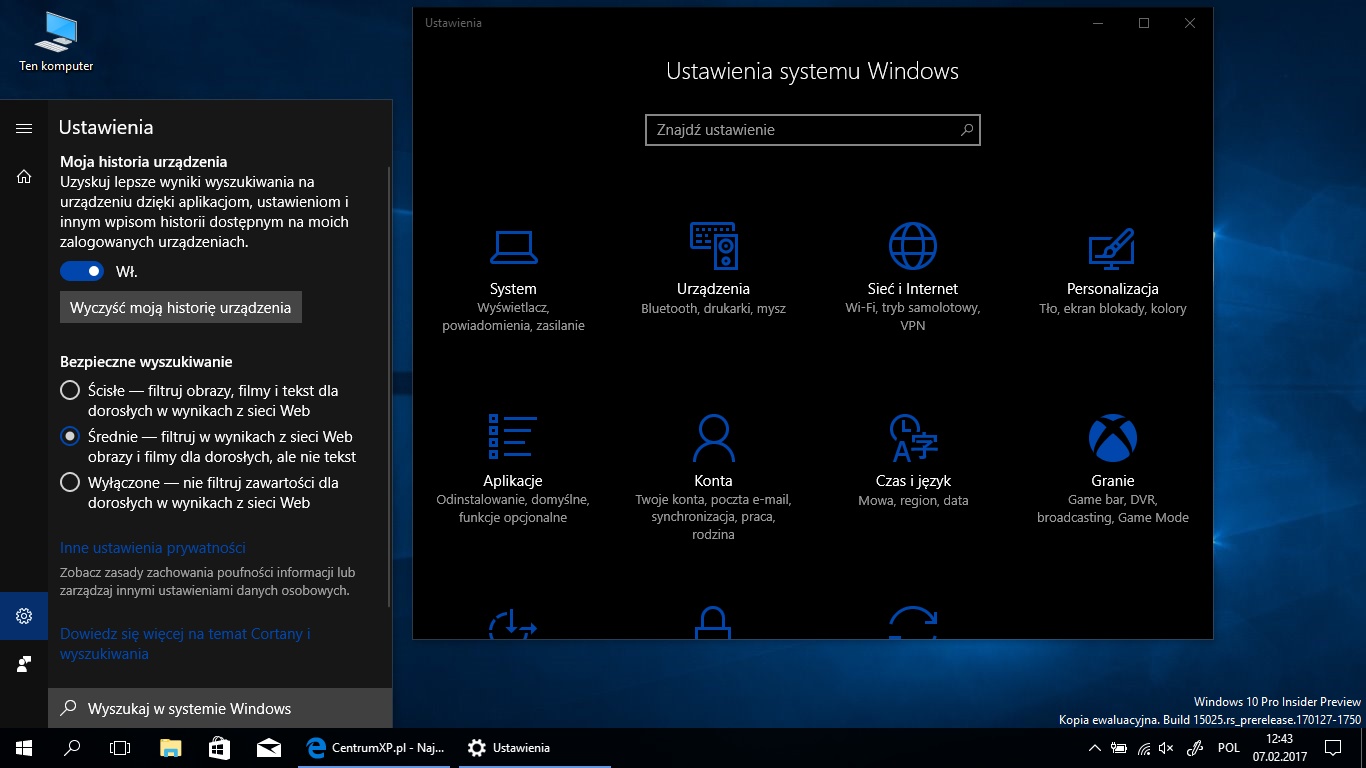
Task: Select Ścisłe safe search option
Action: click(x=70, y=390)
